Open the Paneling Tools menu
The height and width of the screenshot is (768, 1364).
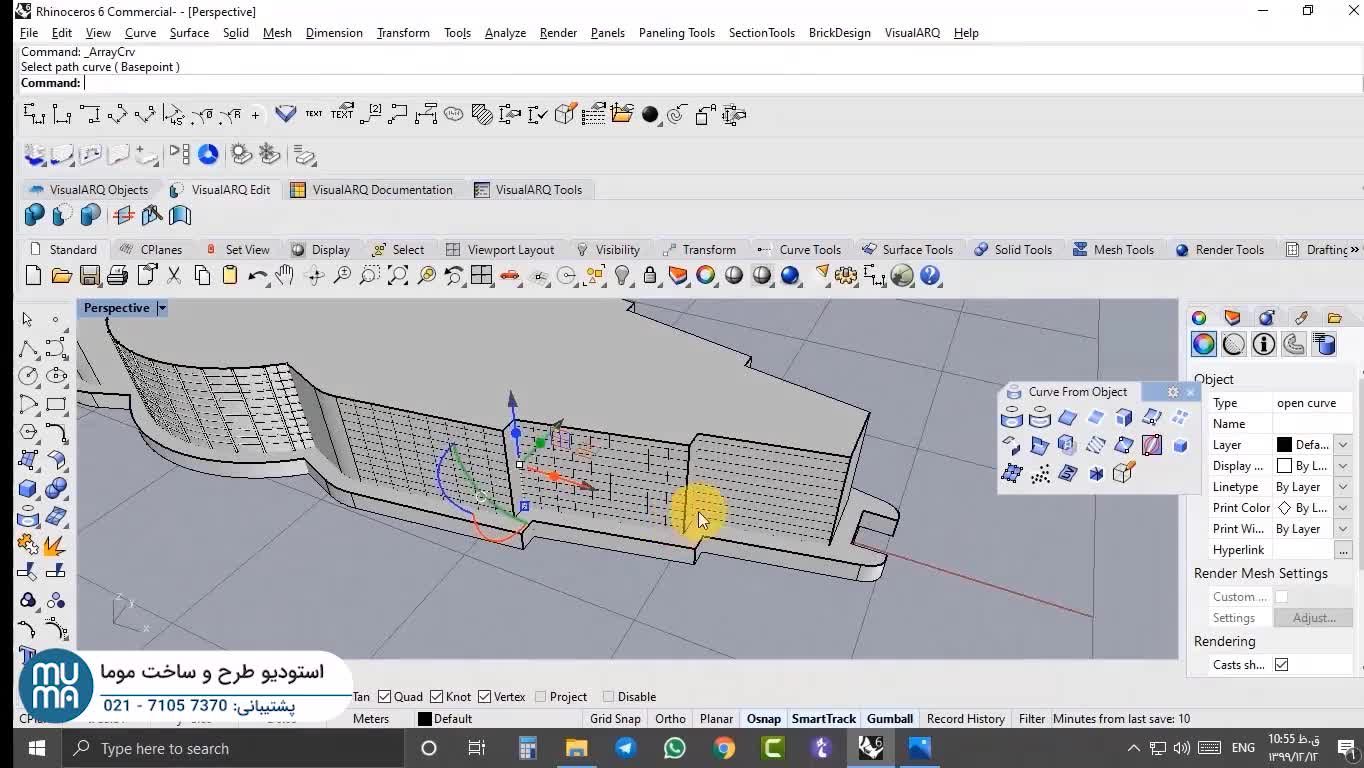(x=676, y=33)
